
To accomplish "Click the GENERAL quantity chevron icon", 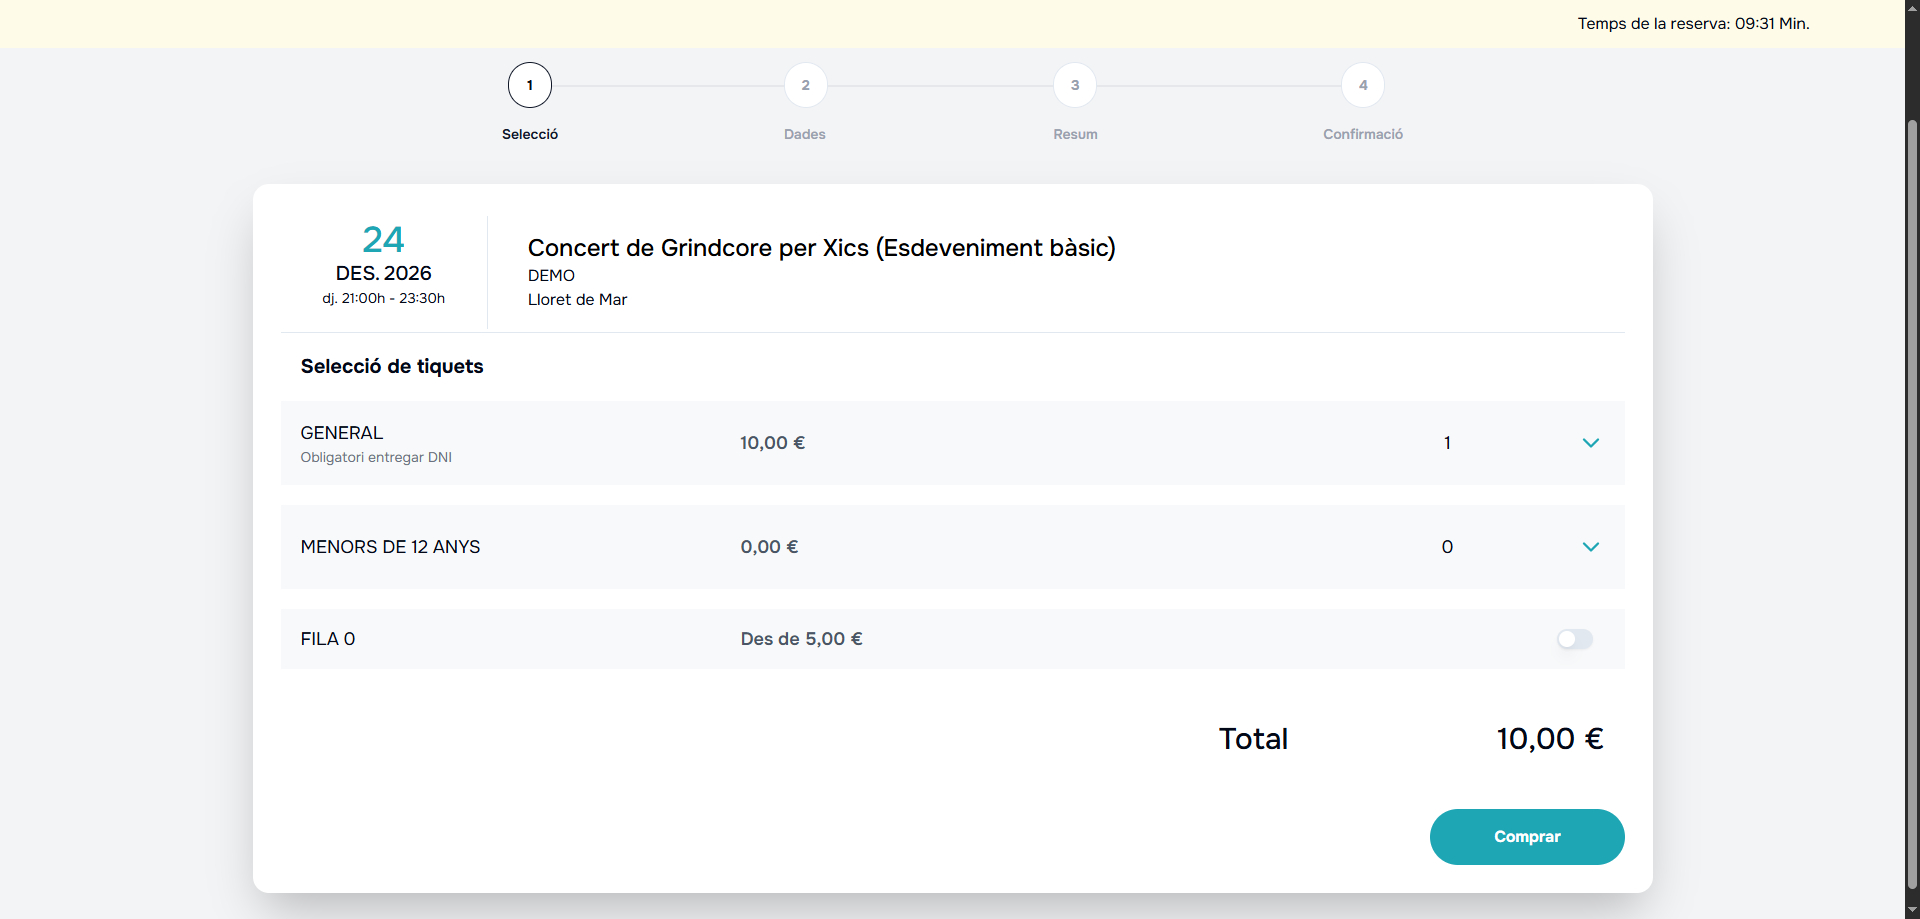I will pyautogui.click(x=1590, y=442).
